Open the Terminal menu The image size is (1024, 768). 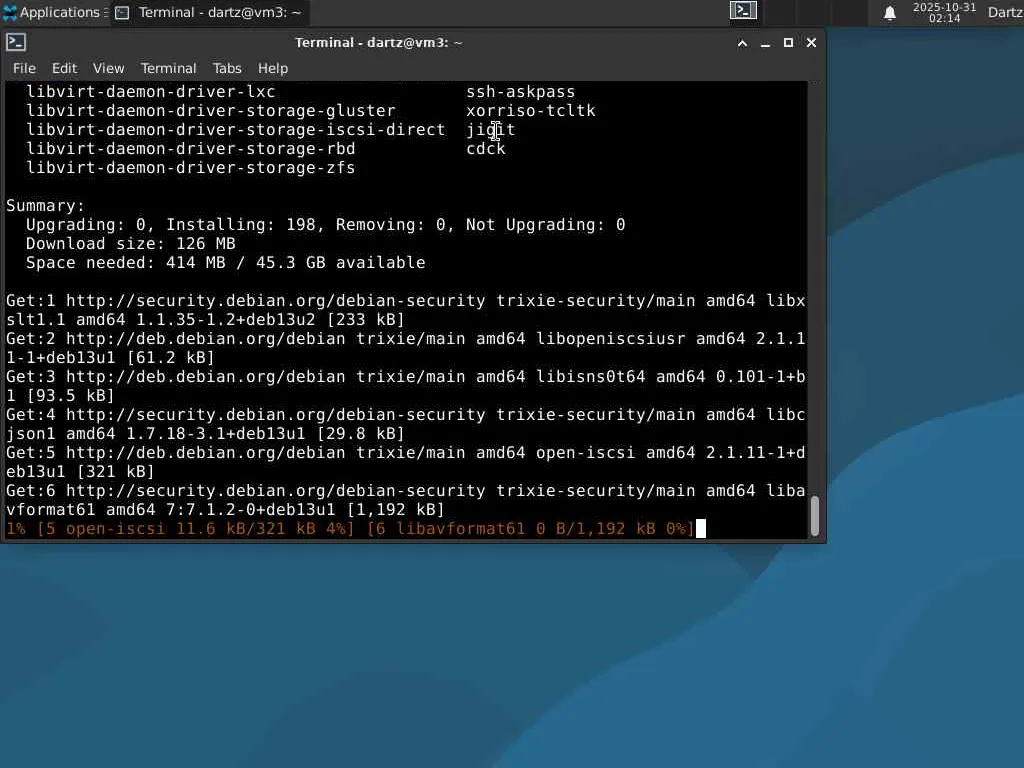click(x=168, y=68)
